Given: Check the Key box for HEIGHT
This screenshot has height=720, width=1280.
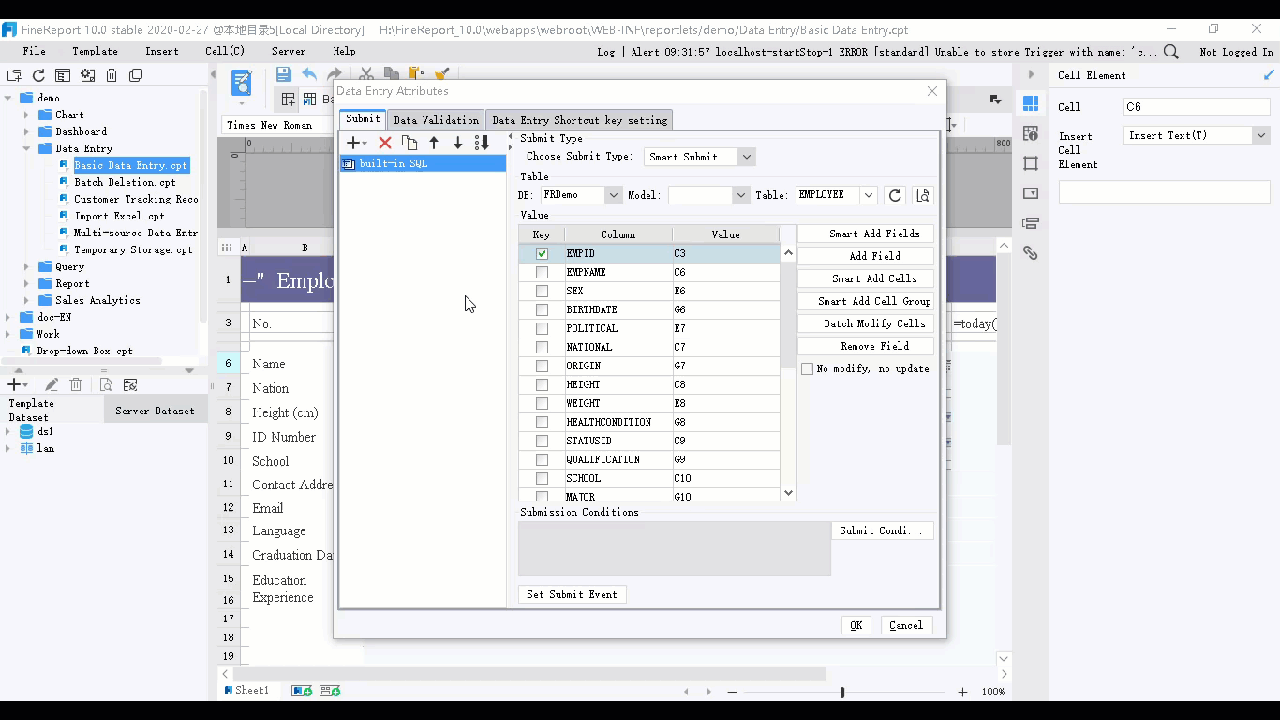Looking at the screenshot, I should point(542,385).
